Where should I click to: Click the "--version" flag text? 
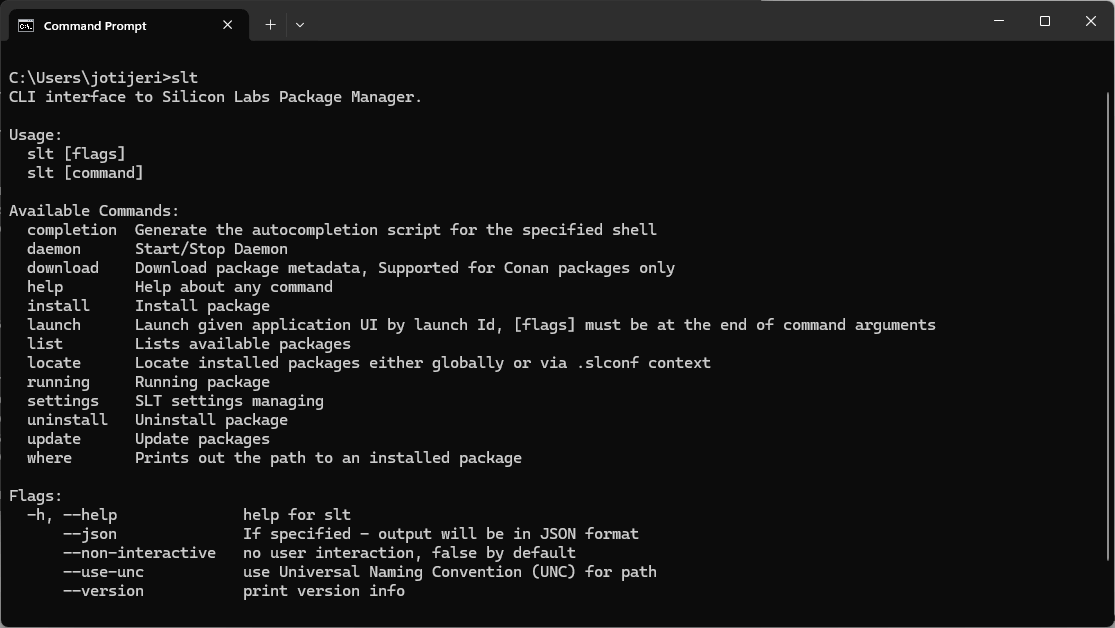[103, 591]
